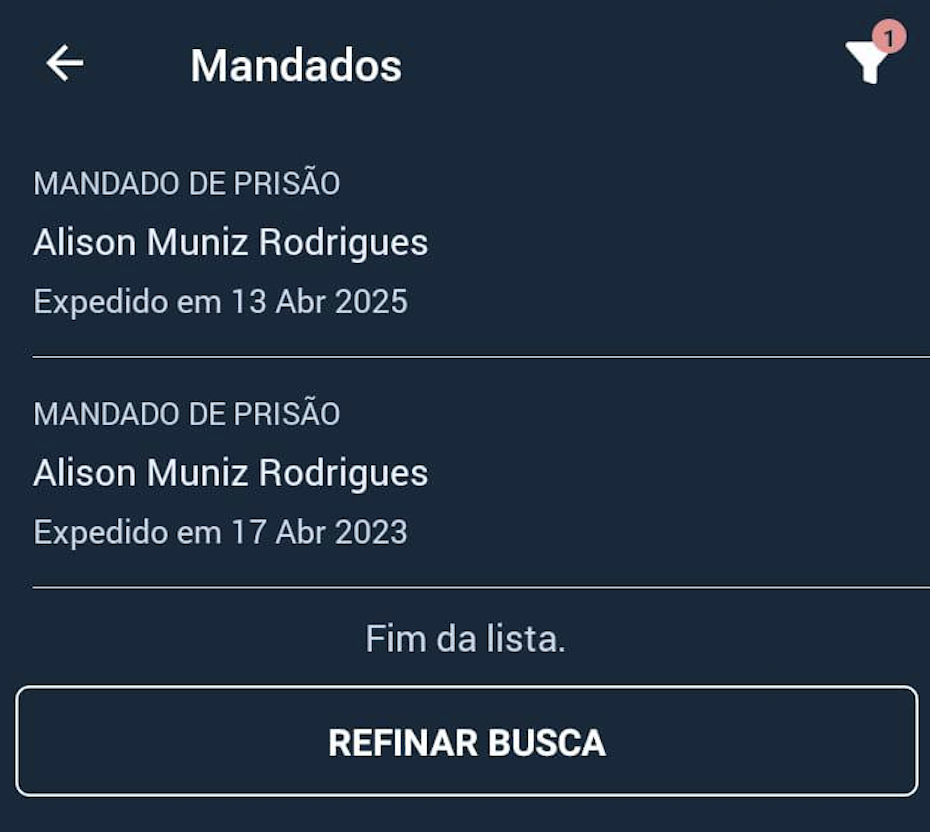
Task: Click the red filter count badge
Action: pos(888,38)
